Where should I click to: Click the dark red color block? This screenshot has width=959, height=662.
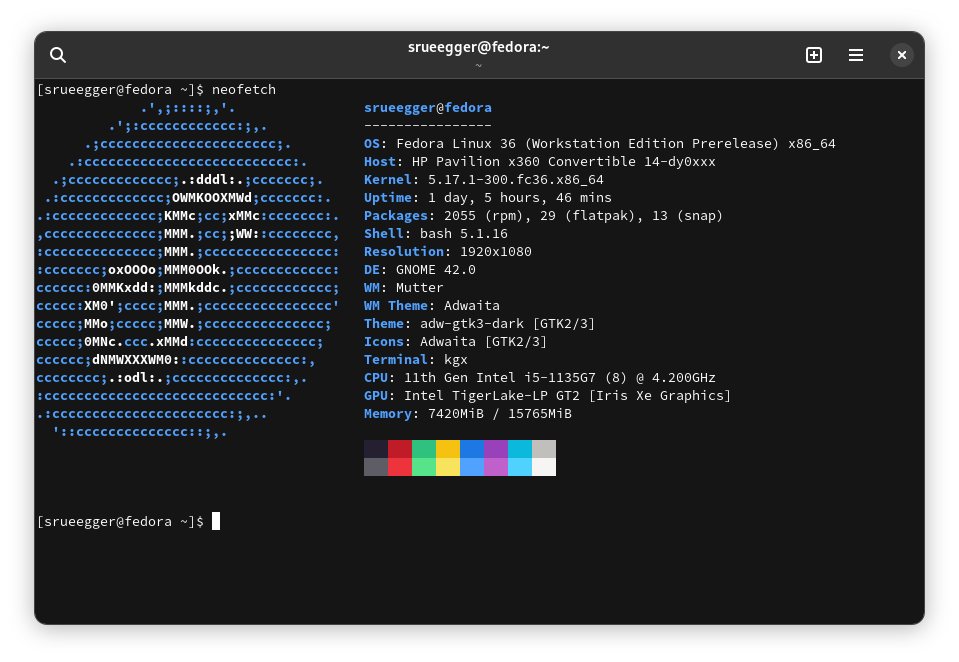pos(400,449)
